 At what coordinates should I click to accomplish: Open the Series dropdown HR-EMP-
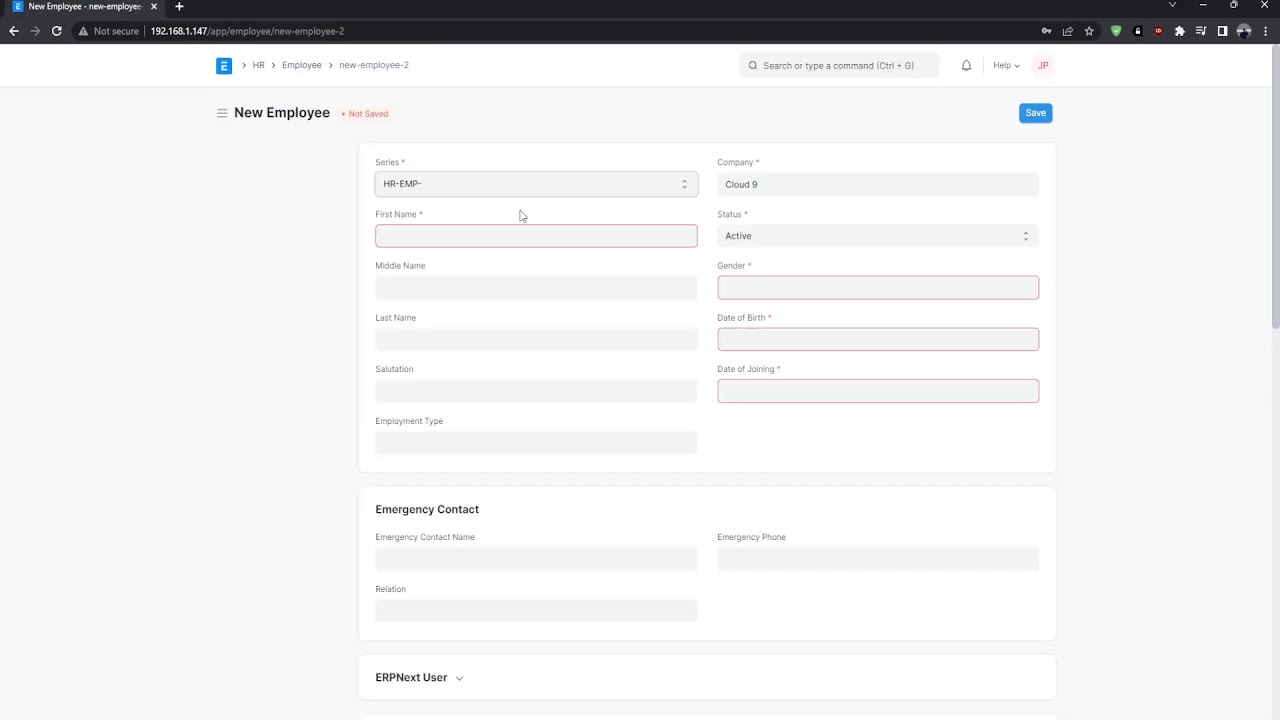pos(536,184)
